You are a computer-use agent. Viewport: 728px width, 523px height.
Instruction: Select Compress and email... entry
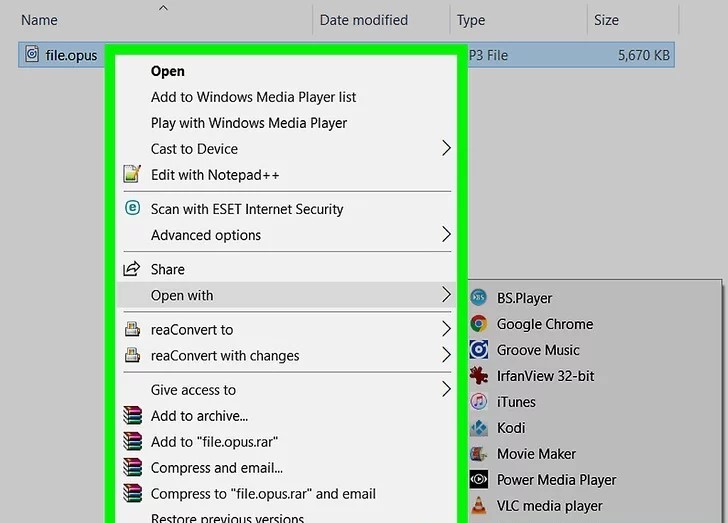point(286,468)
